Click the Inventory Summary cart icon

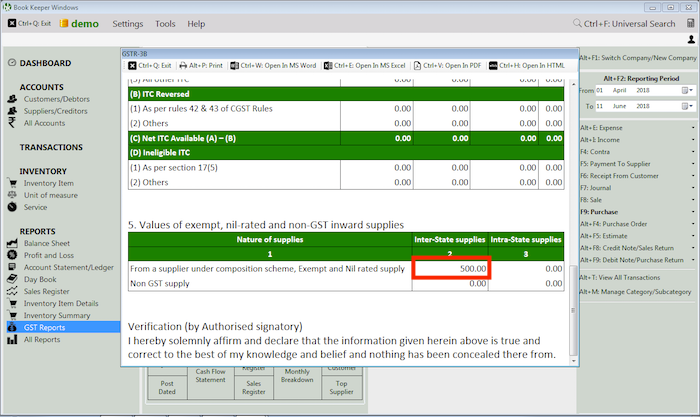click(12, 315)
